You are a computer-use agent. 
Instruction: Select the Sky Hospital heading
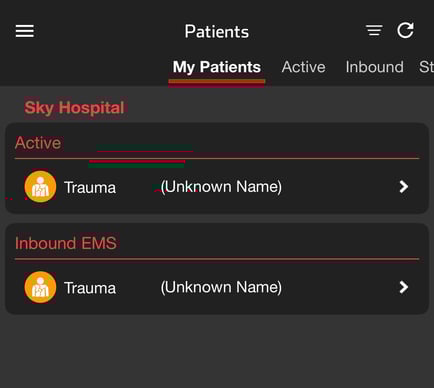74,108
